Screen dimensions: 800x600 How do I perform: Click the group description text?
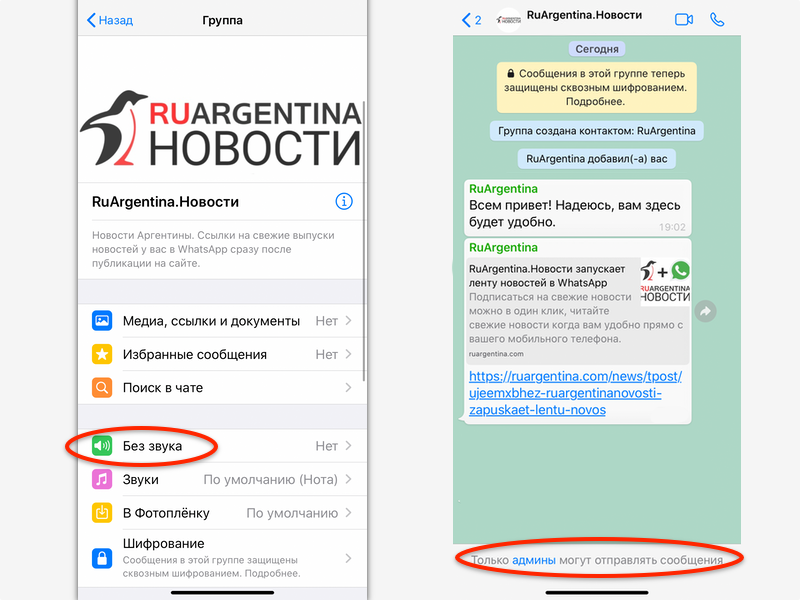213,249
